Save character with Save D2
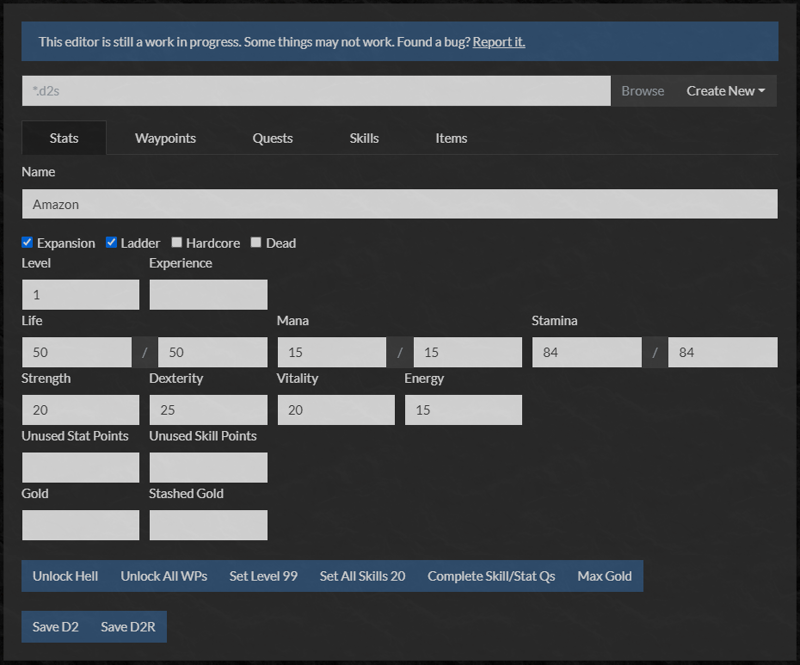800x665 pixels. (x=56, y=627)
